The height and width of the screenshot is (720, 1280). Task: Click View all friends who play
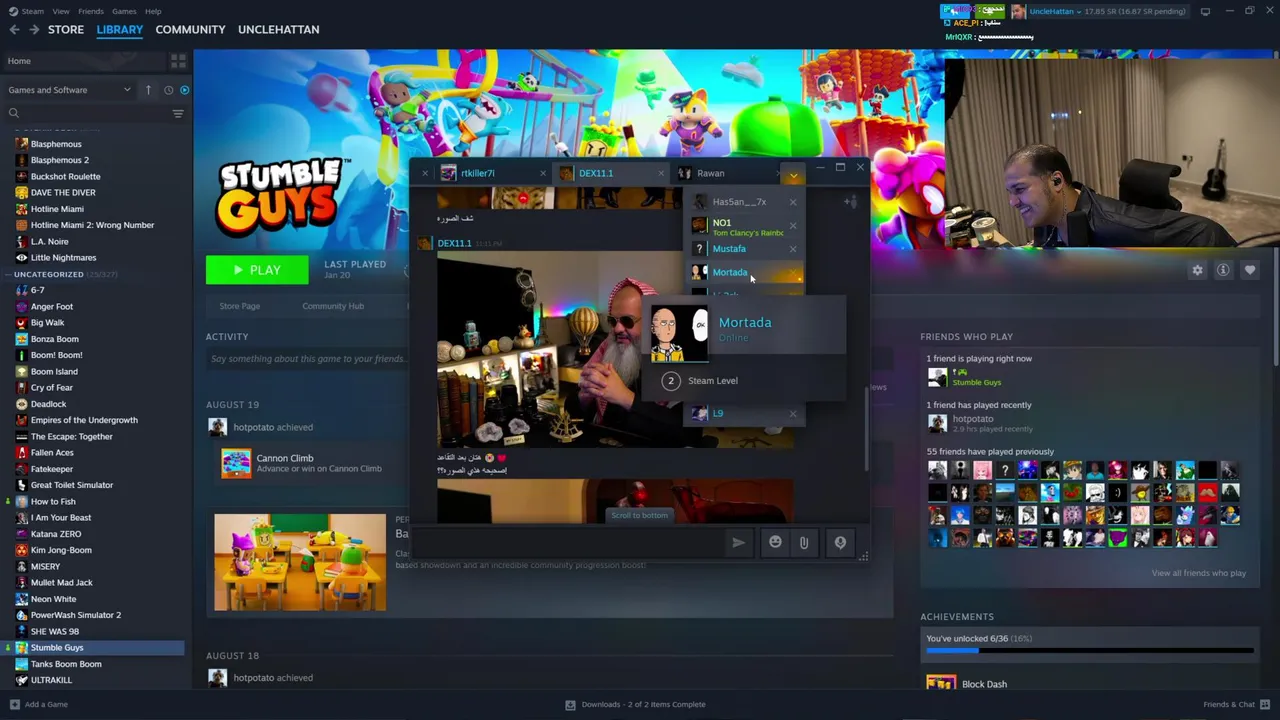pos(1198,573)
